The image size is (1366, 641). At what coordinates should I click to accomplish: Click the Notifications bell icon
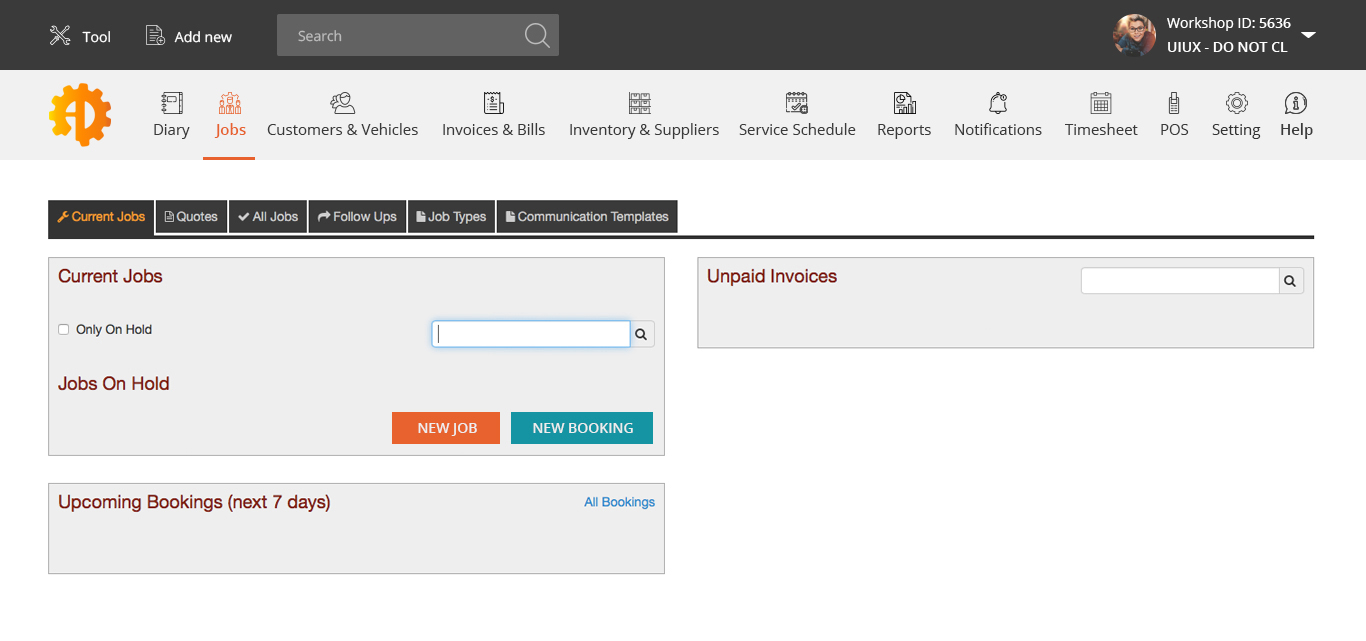[997, 103]
